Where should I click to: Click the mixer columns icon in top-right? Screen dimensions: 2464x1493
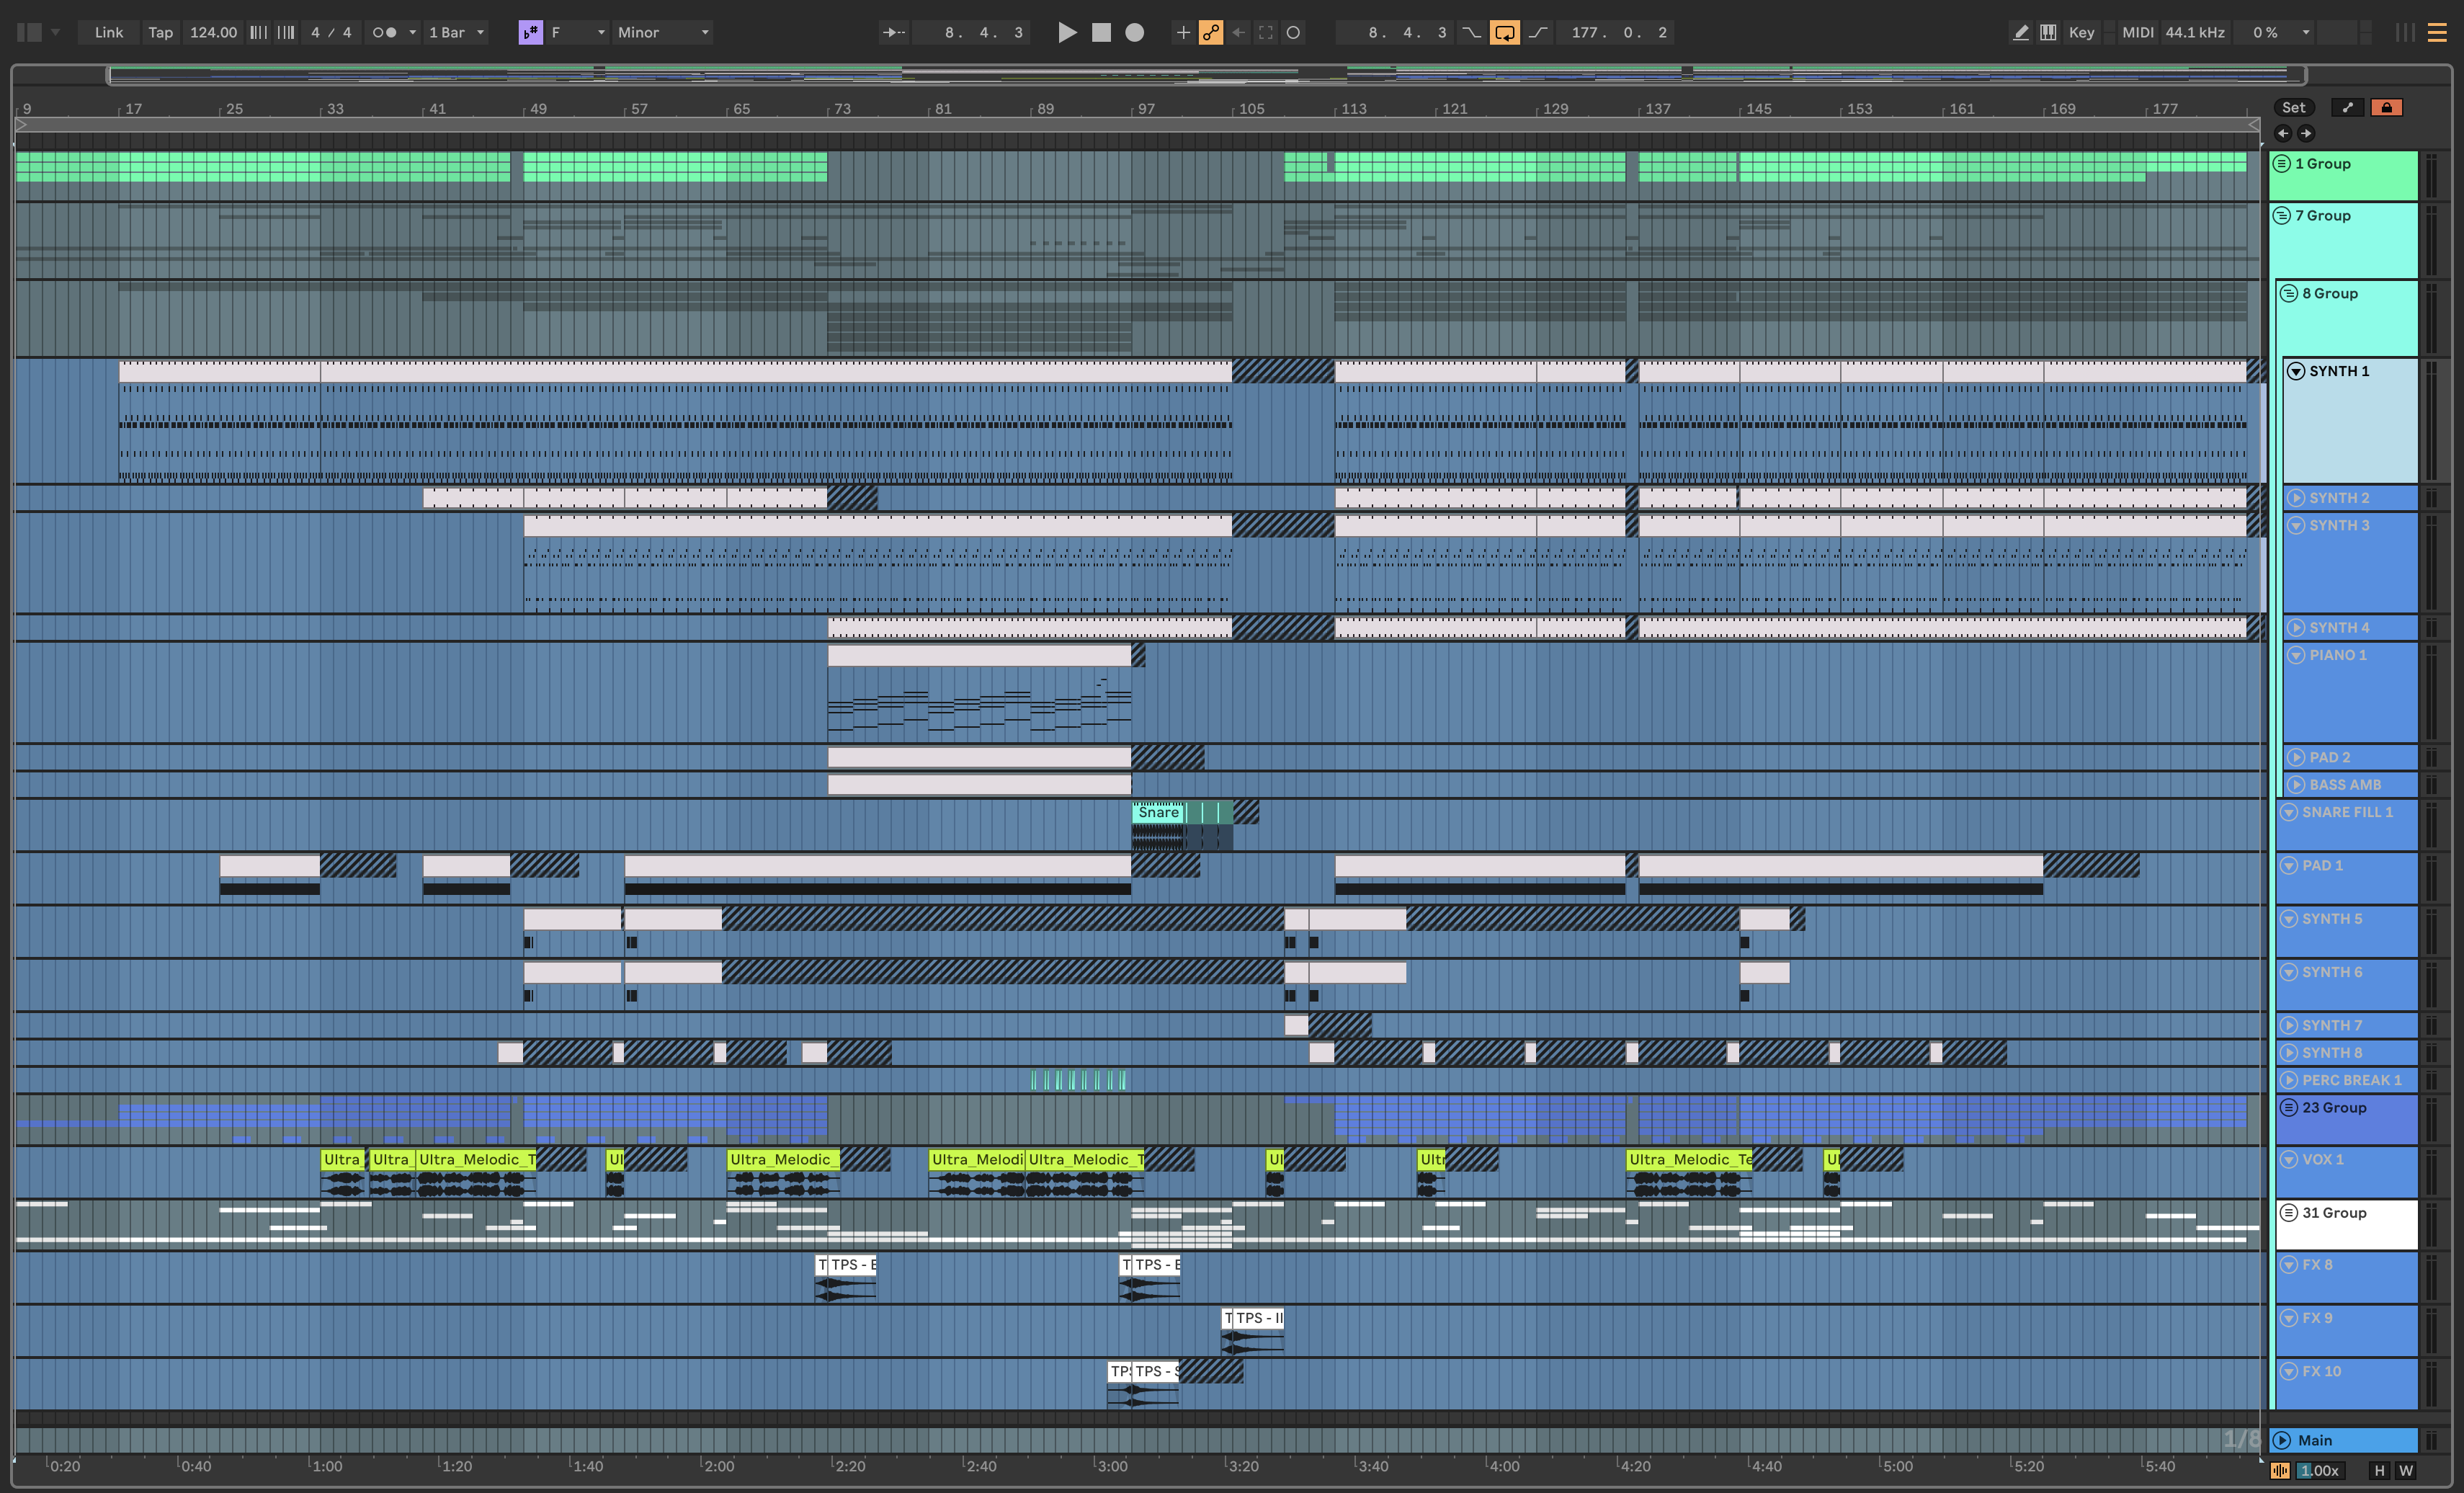pyautogui.click(x=2405, y=32)
